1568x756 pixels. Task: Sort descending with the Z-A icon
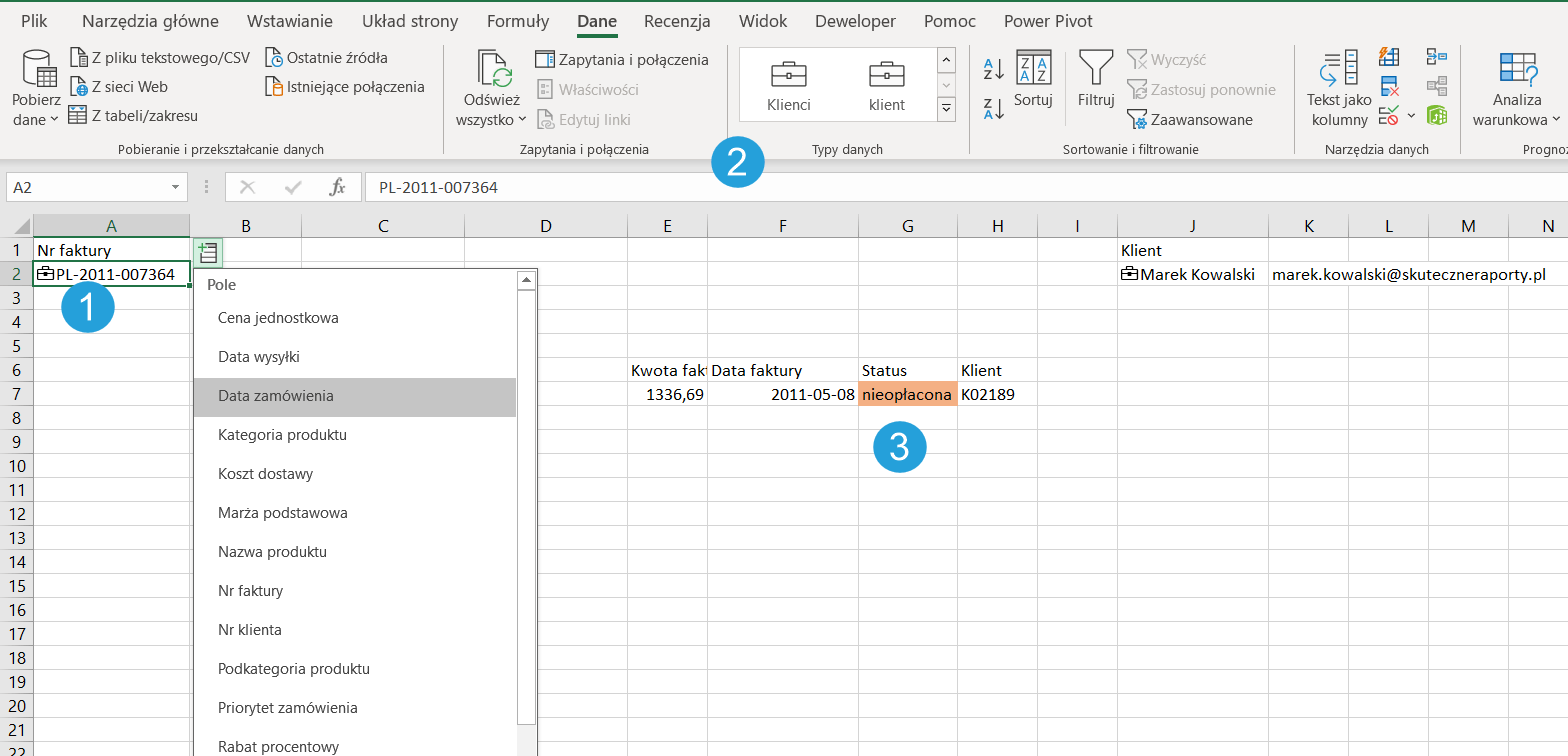click(x=993, y=108)
